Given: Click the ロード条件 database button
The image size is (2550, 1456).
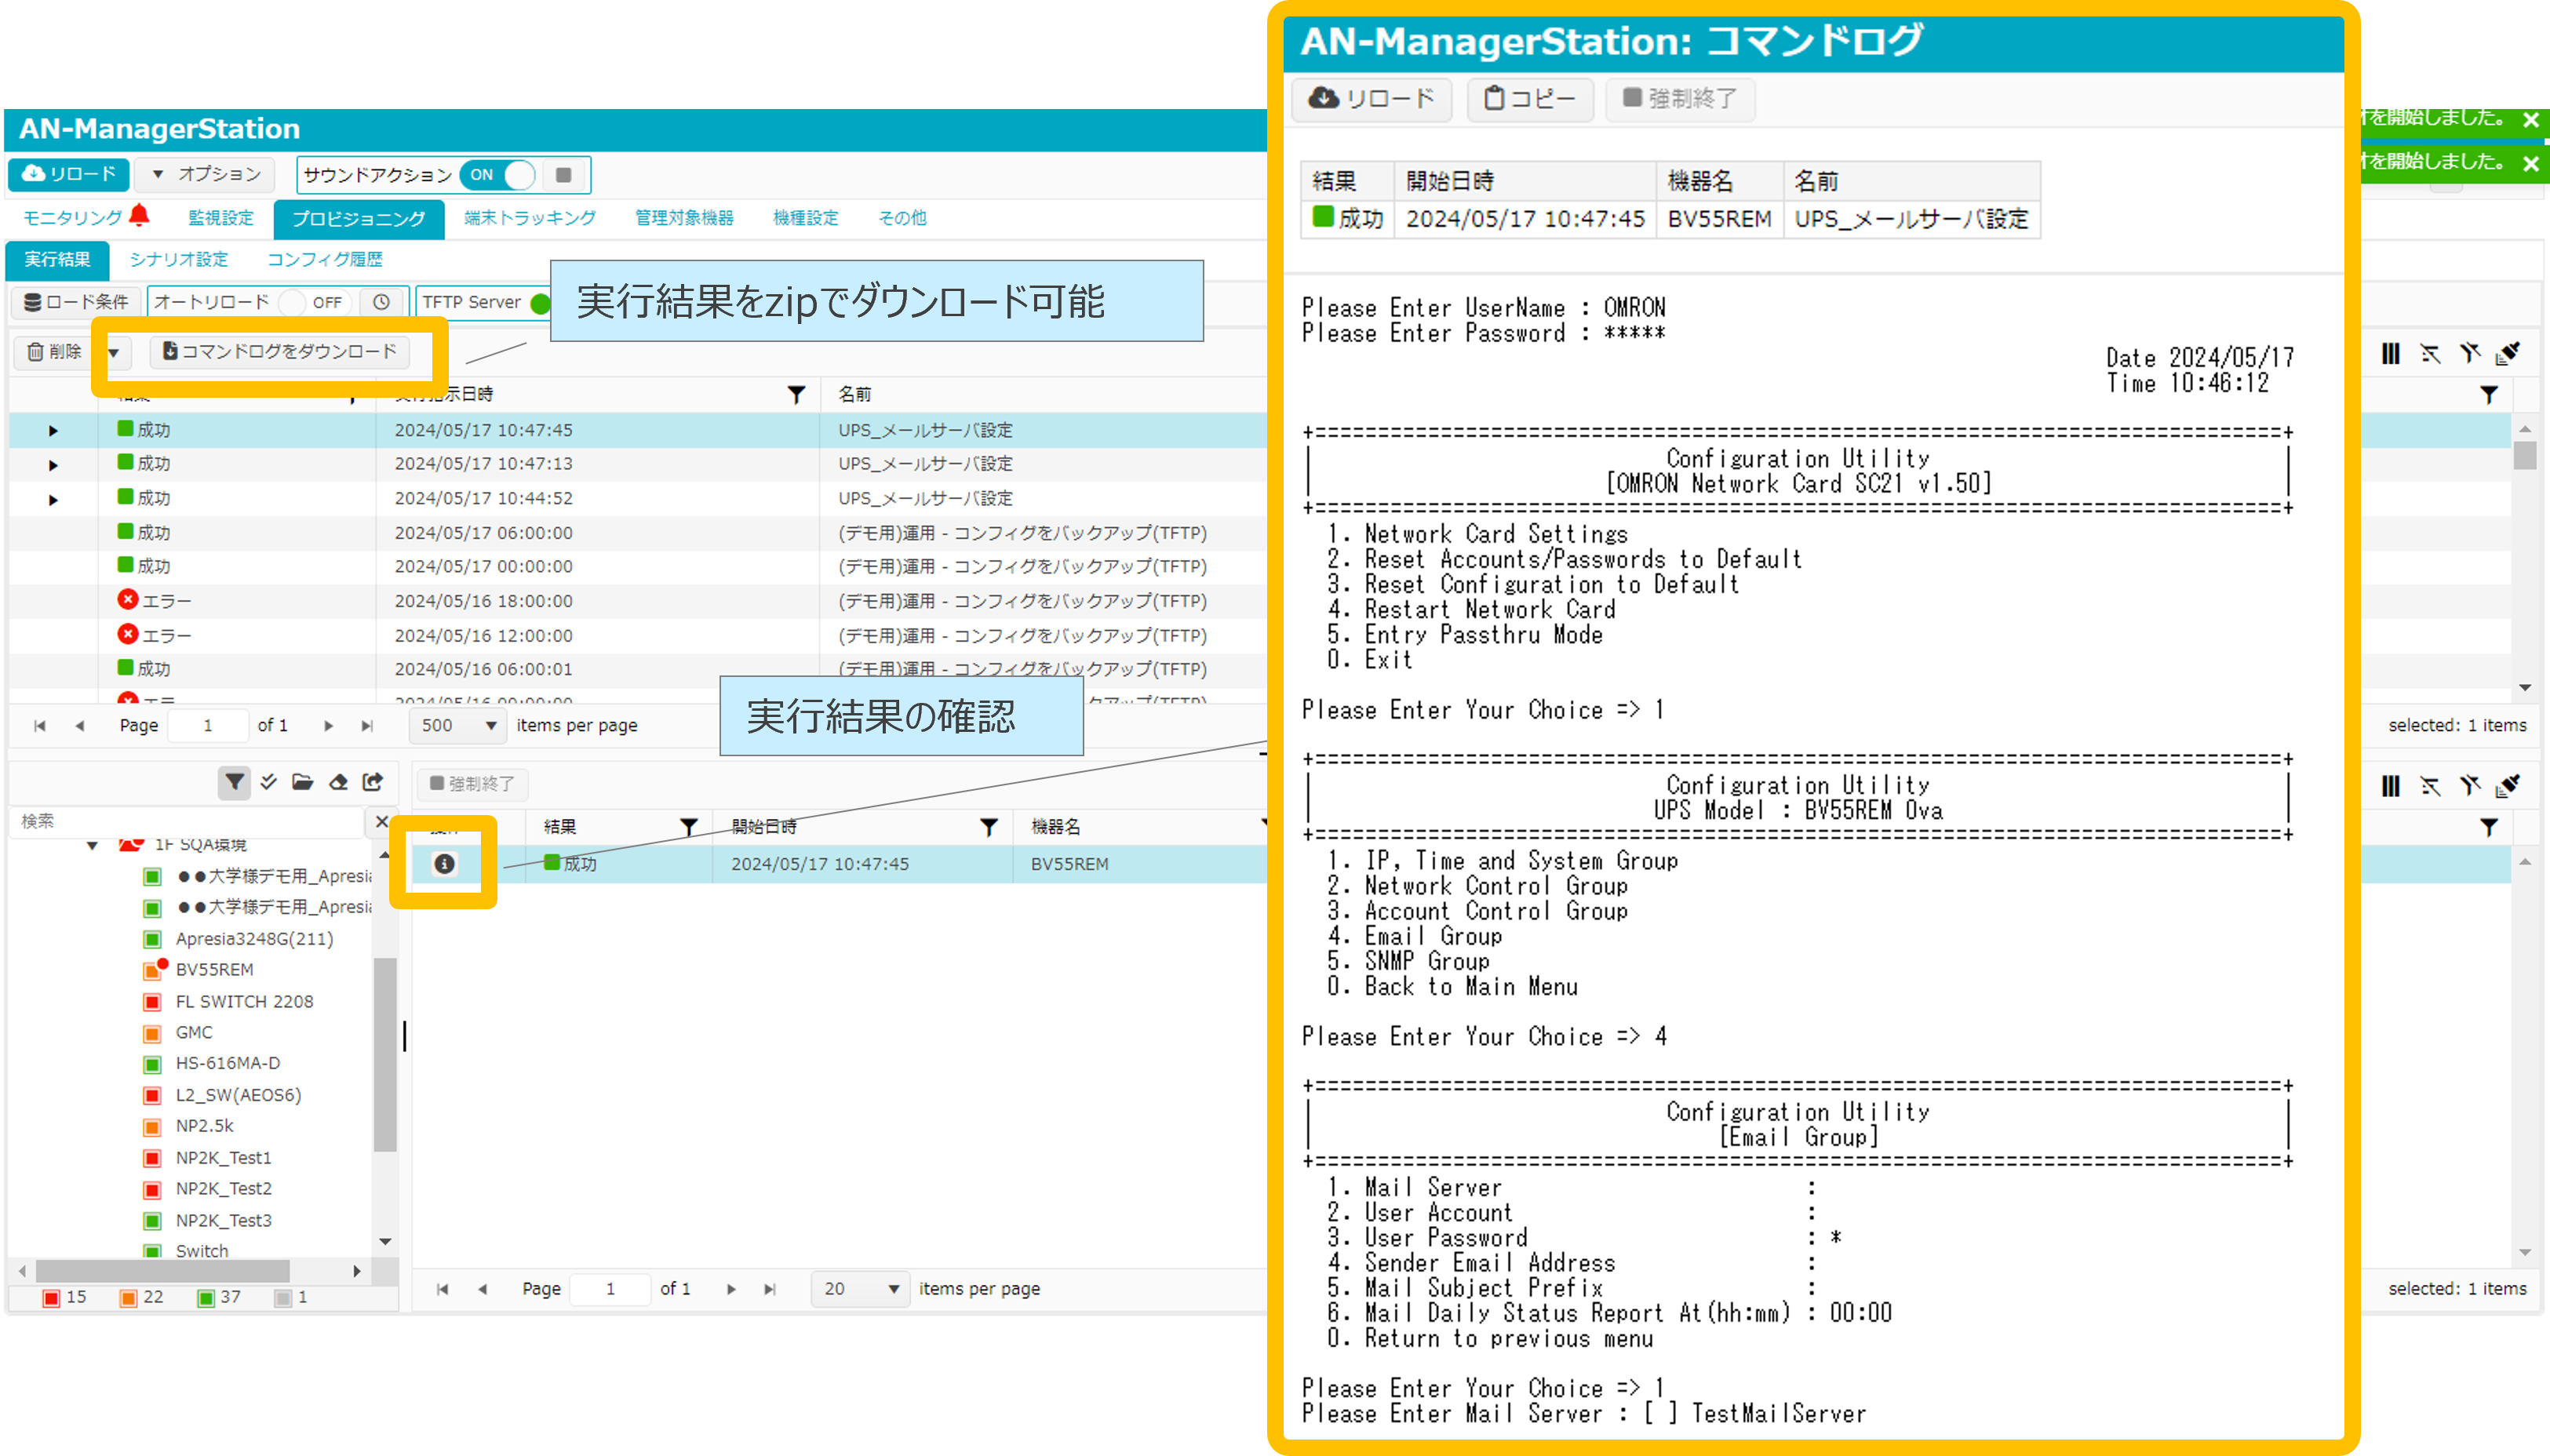Looking at the screenshot, I should pyautogui.click(x=76, y=302).
